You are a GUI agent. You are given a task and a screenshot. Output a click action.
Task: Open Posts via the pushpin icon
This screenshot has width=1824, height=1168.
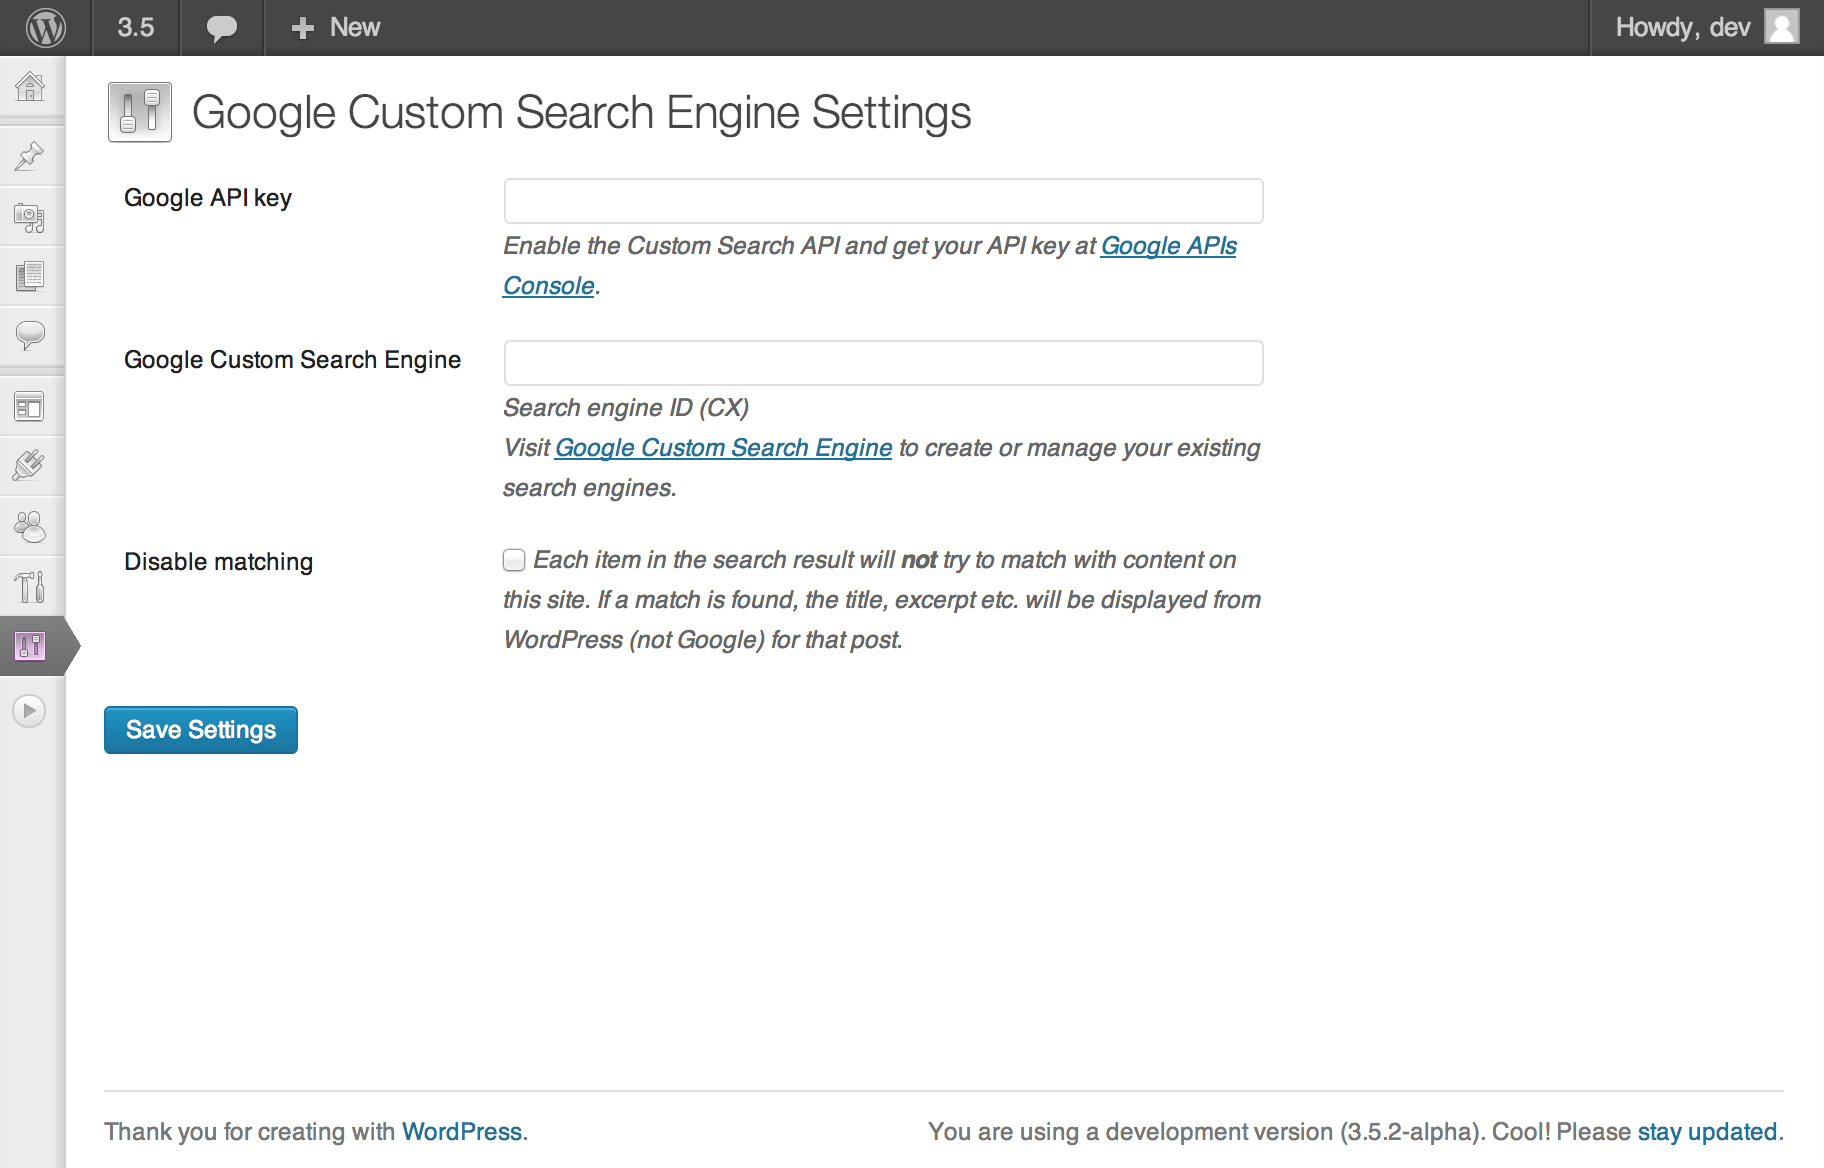(x=30, y=156)
